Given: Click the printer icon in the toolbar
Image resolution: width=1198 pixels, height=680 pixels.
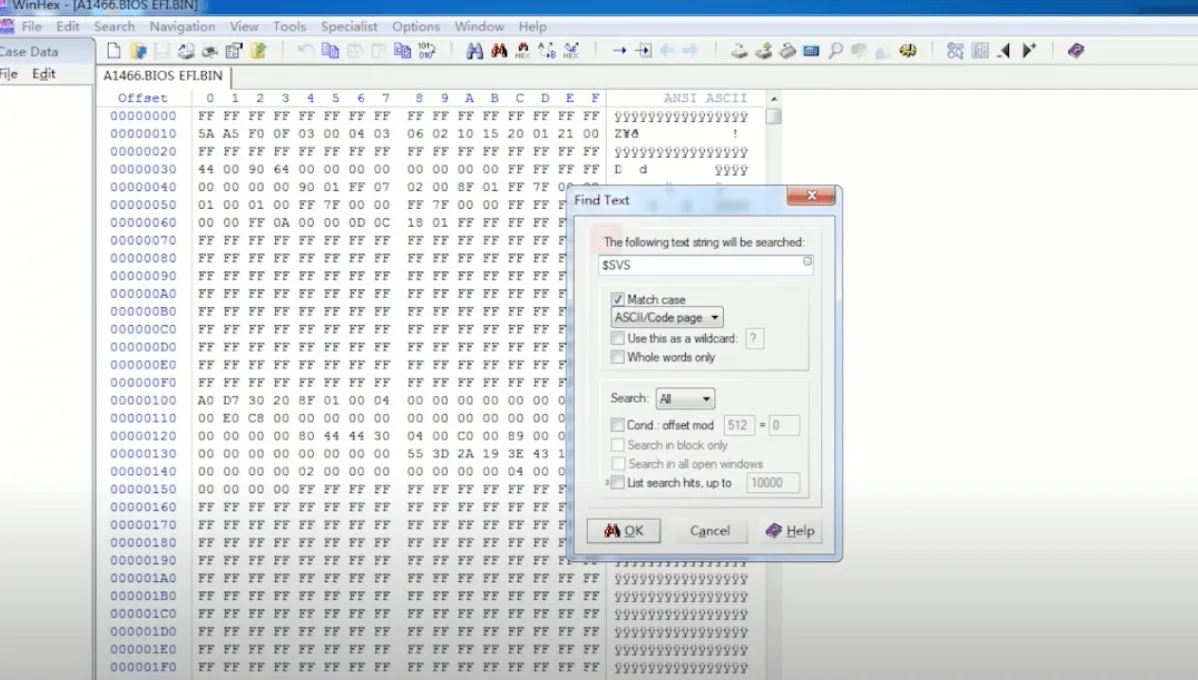Looking at the screenshot, I should (209, 50).
